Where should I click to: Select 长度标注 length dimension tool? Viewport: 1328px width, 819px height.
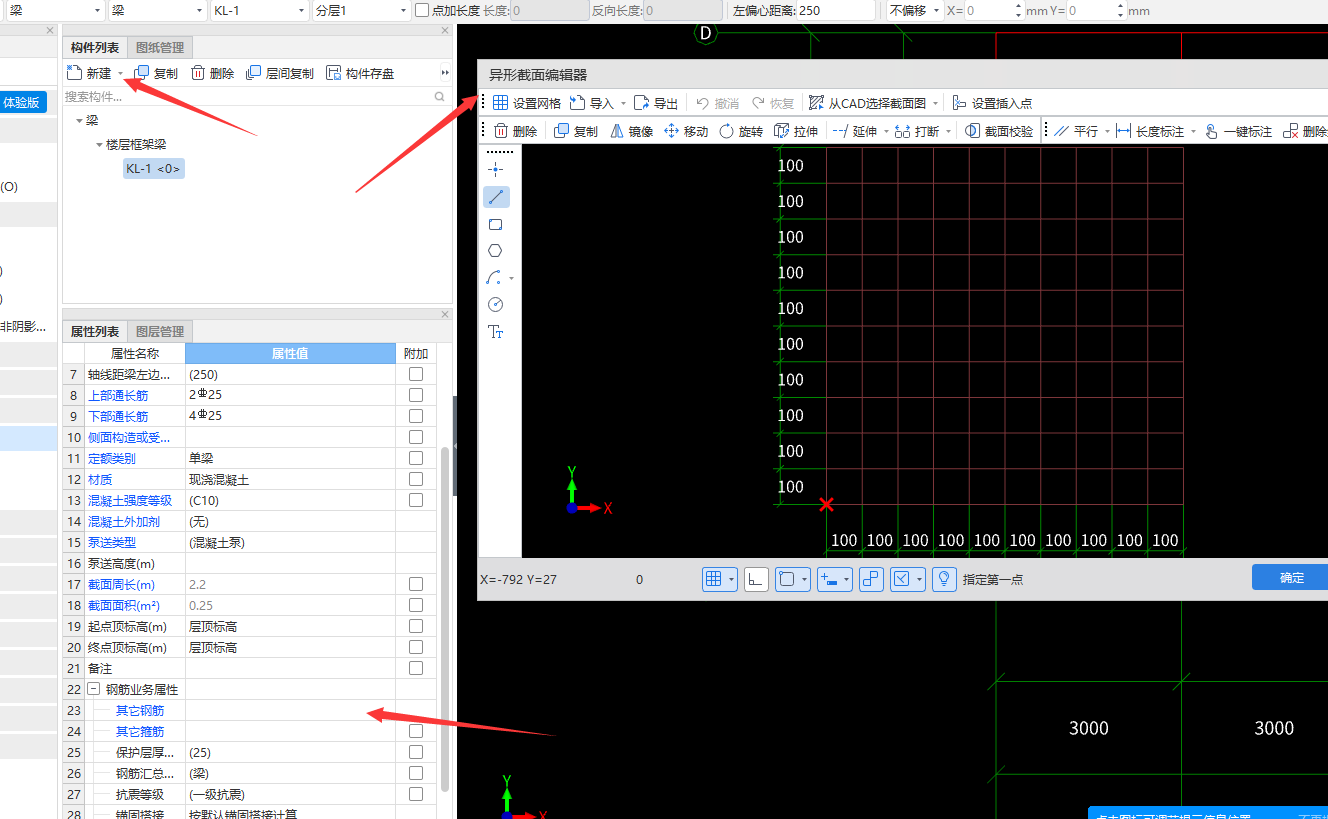click(1150, 131)
